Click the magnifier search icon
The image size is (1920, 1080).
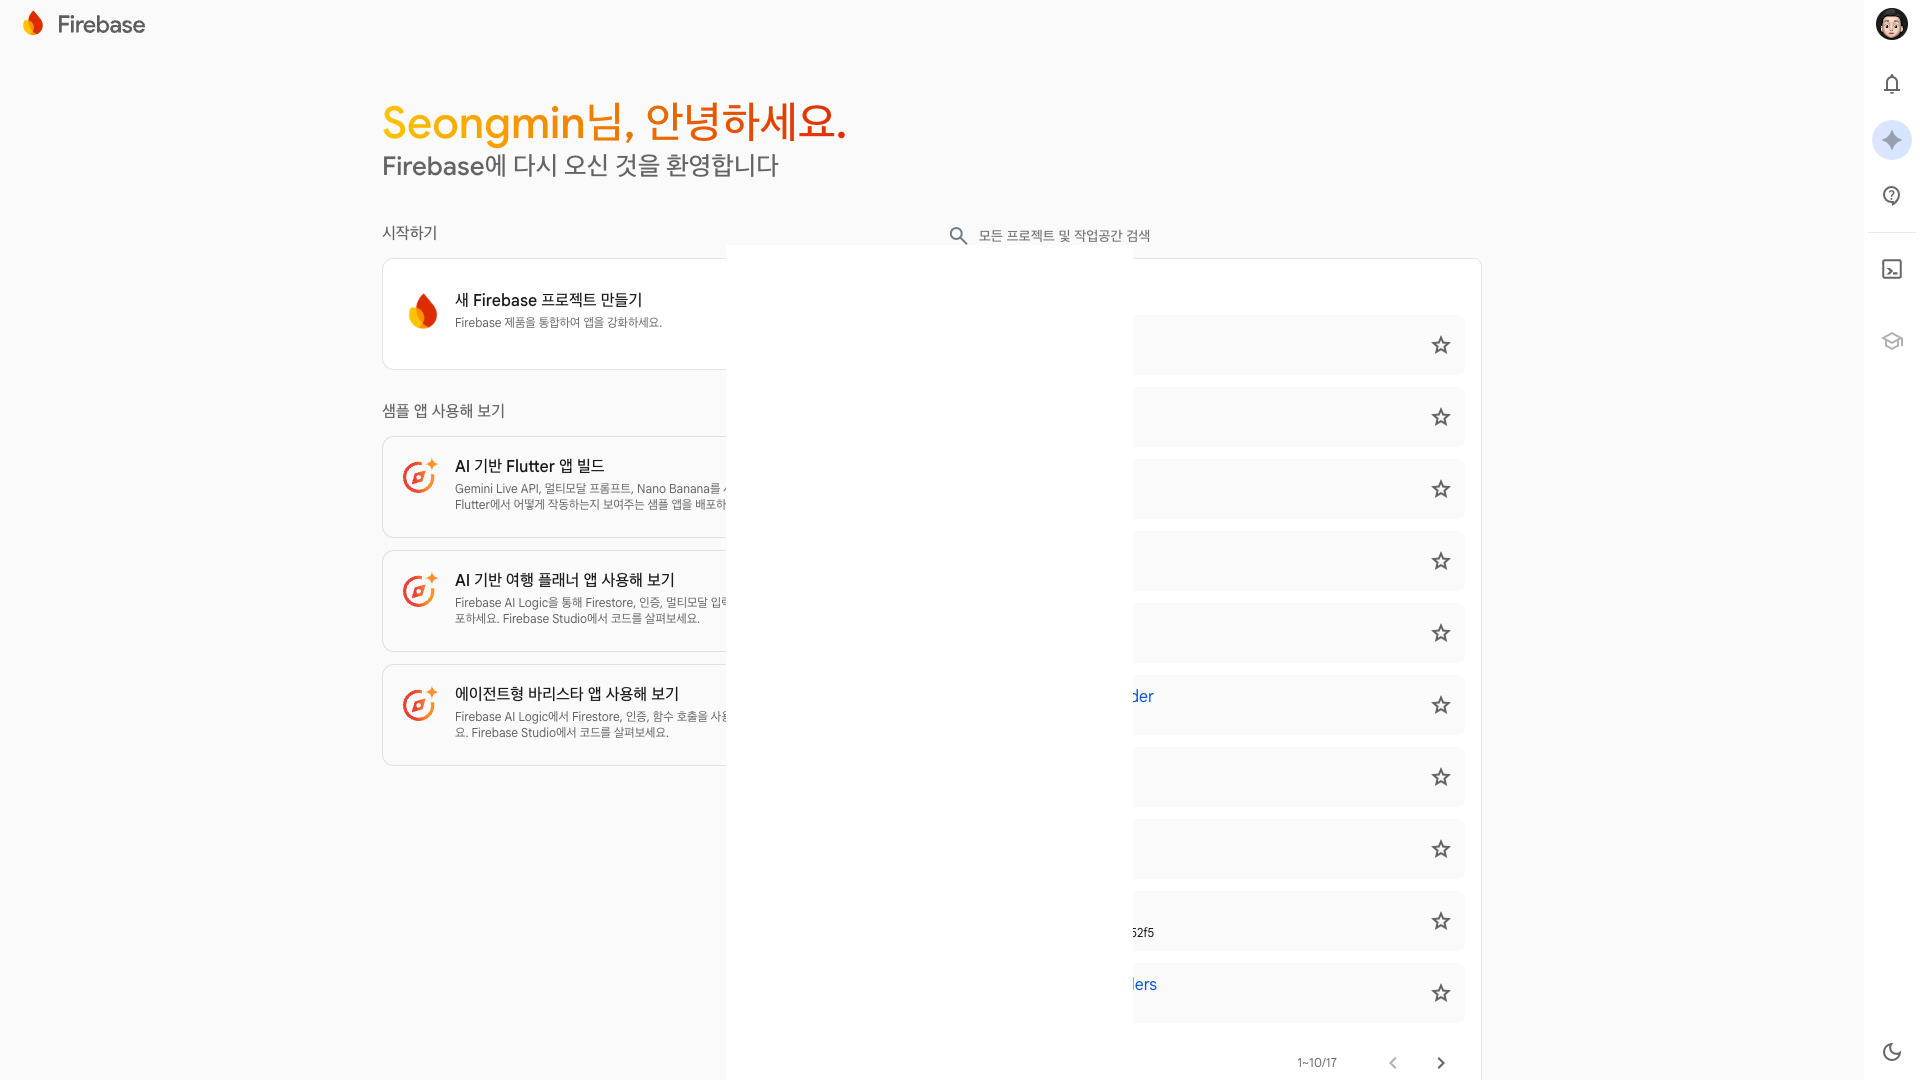(x=958, y=236)
